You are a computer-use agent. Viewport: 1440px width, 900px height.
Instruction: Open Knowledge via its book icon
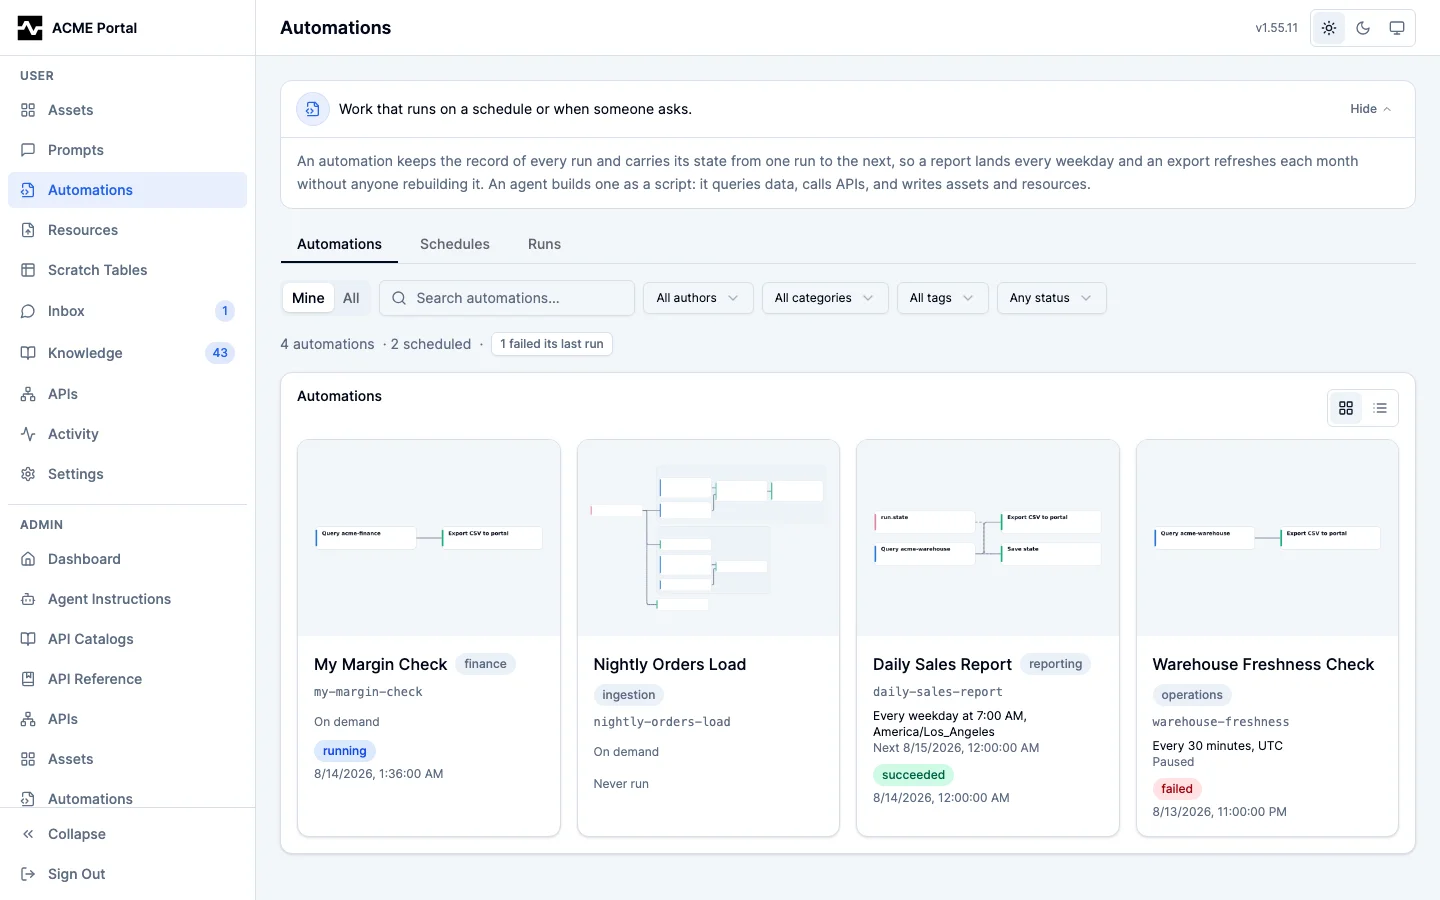point(28,353)
